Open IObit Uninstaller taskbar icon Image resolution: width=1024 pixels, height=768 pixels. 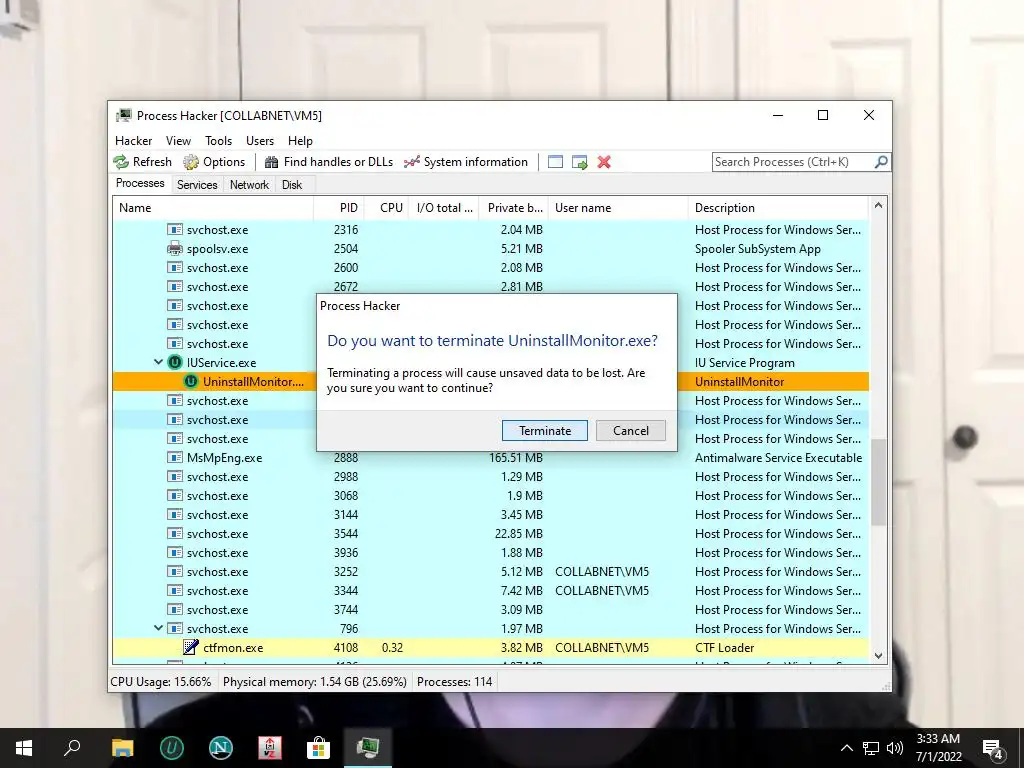tap(172, 748)
